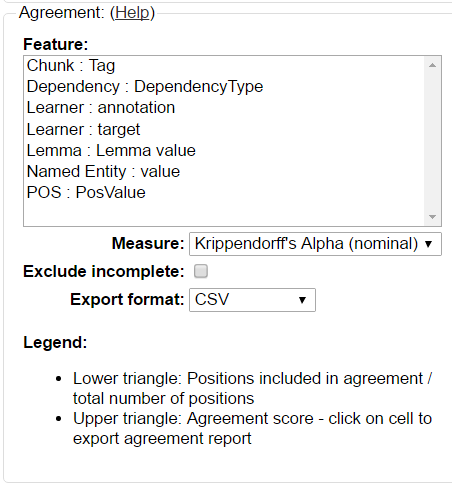Screen dimensions: 452x486
Task: Click feature list scrollbar down arrow
Action: (x=432, y=217)
